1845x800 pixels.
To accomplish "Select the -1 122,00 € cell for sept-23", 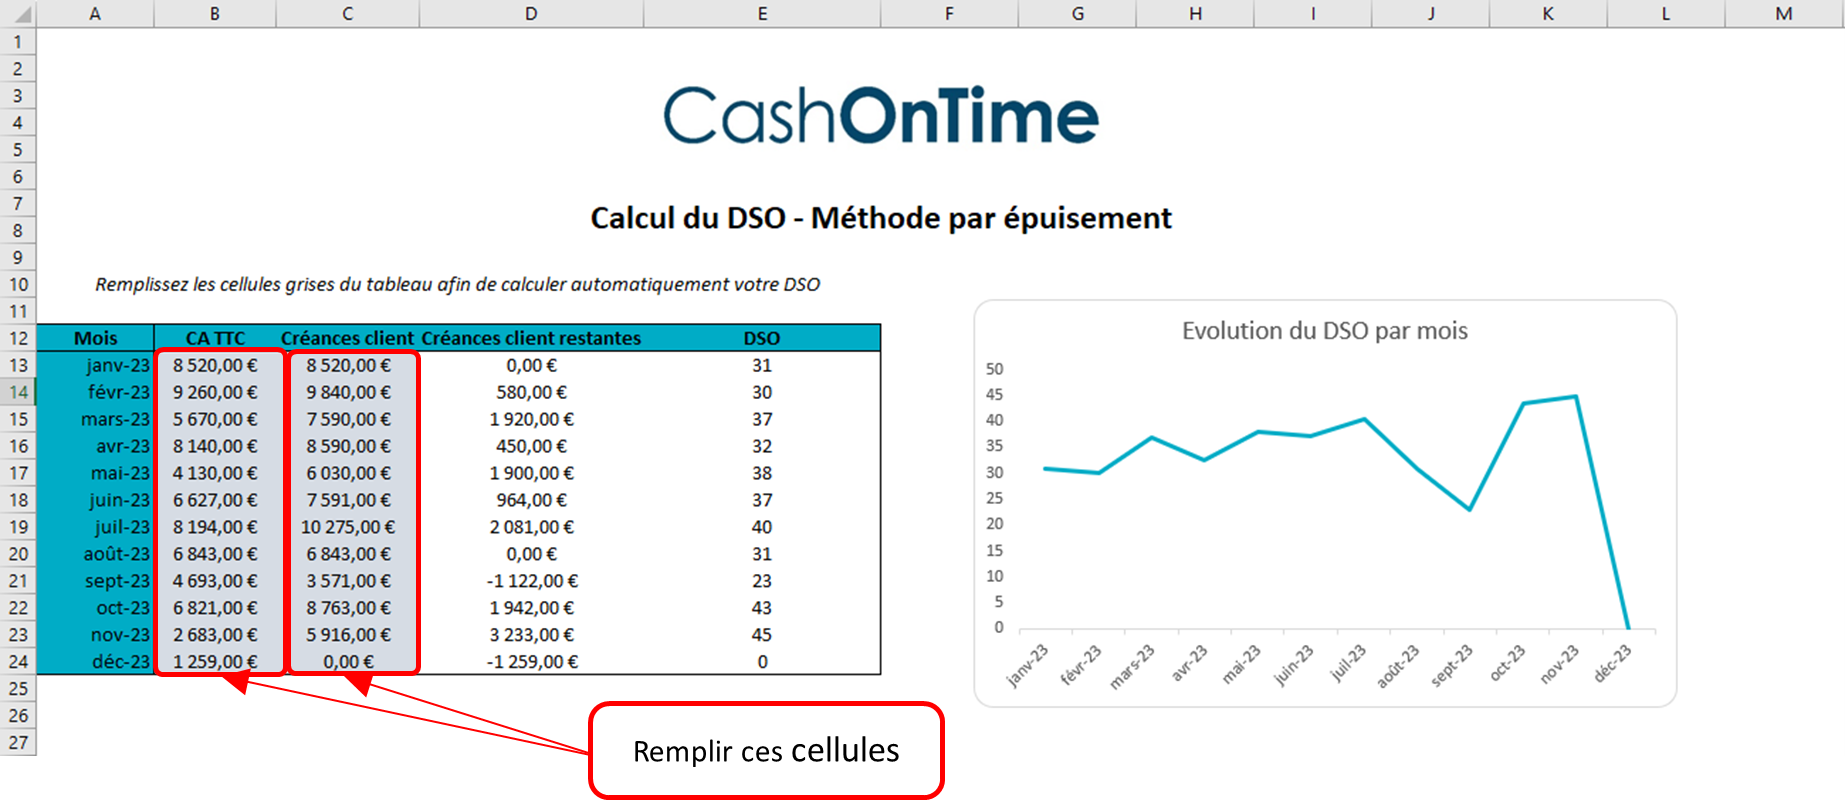I will tap(531, 581).
